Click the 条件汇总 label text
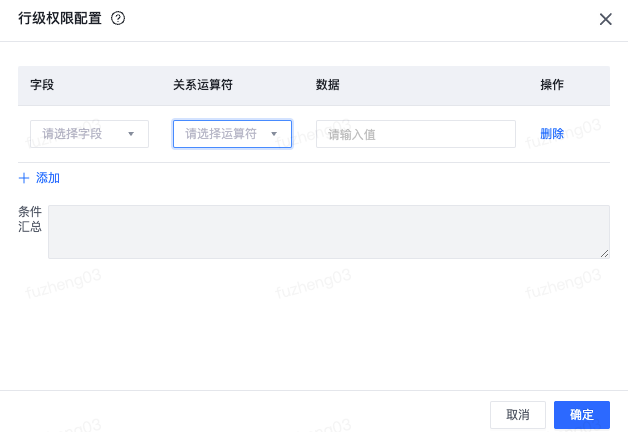Viewport: 628px width, 432px height. [x=30, y=219]
